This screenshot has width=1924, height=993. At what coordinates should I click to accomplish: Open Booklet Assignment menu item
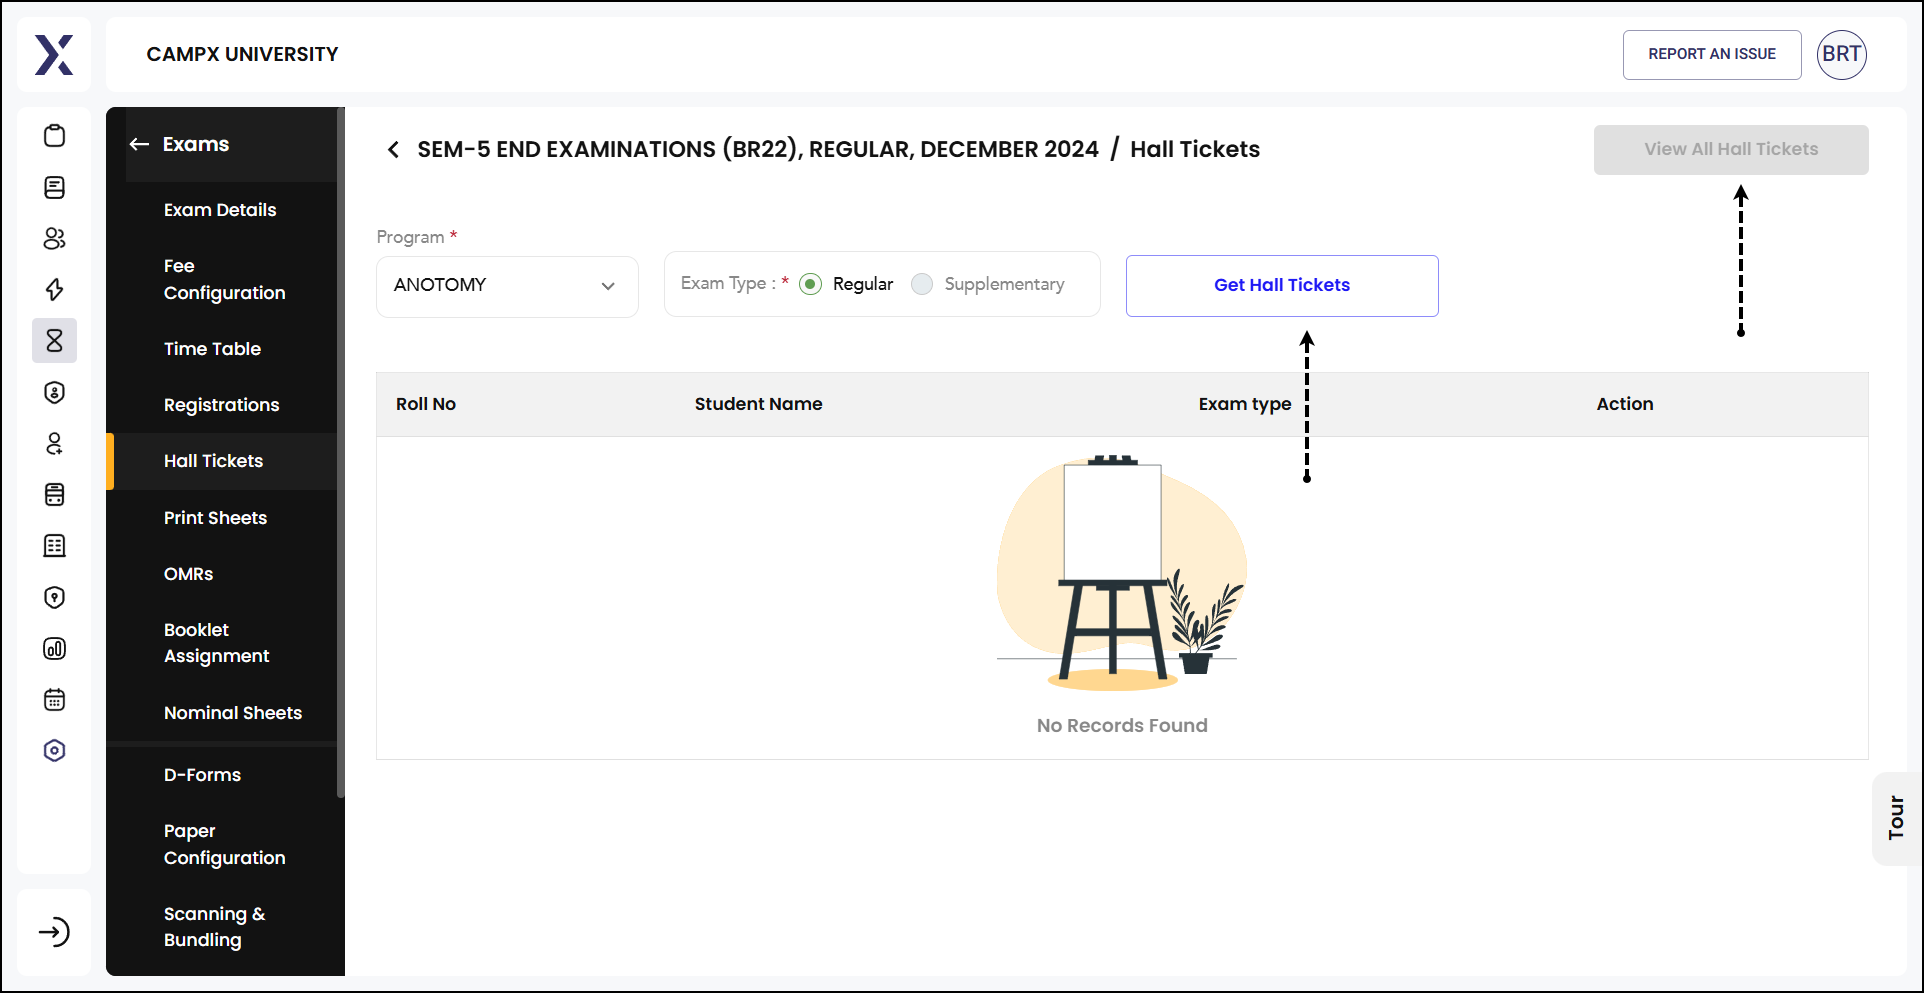tap(216, 643)
